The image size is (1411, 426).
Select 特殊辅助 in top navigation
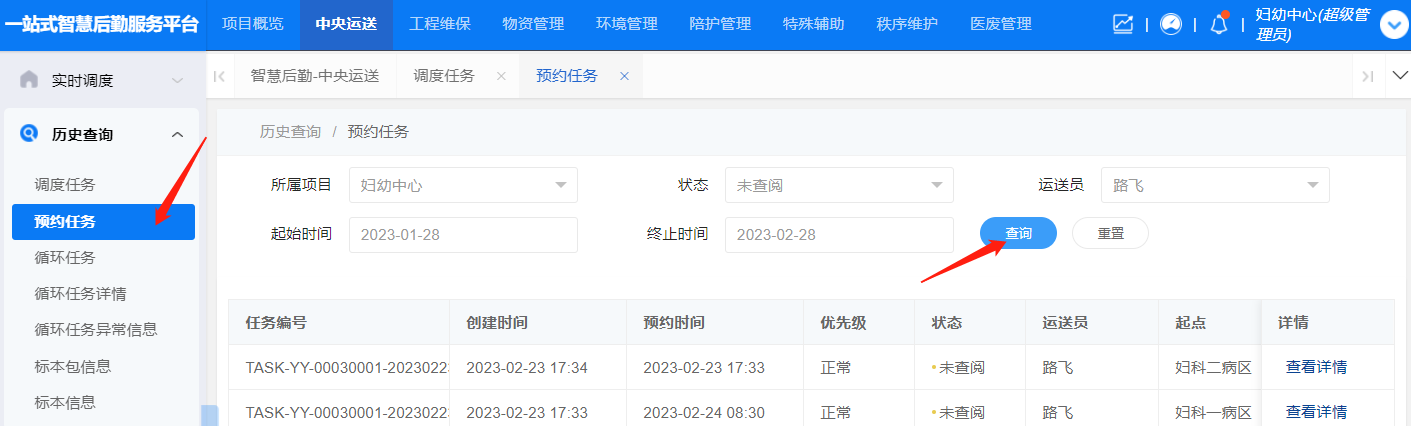(814, 24)
